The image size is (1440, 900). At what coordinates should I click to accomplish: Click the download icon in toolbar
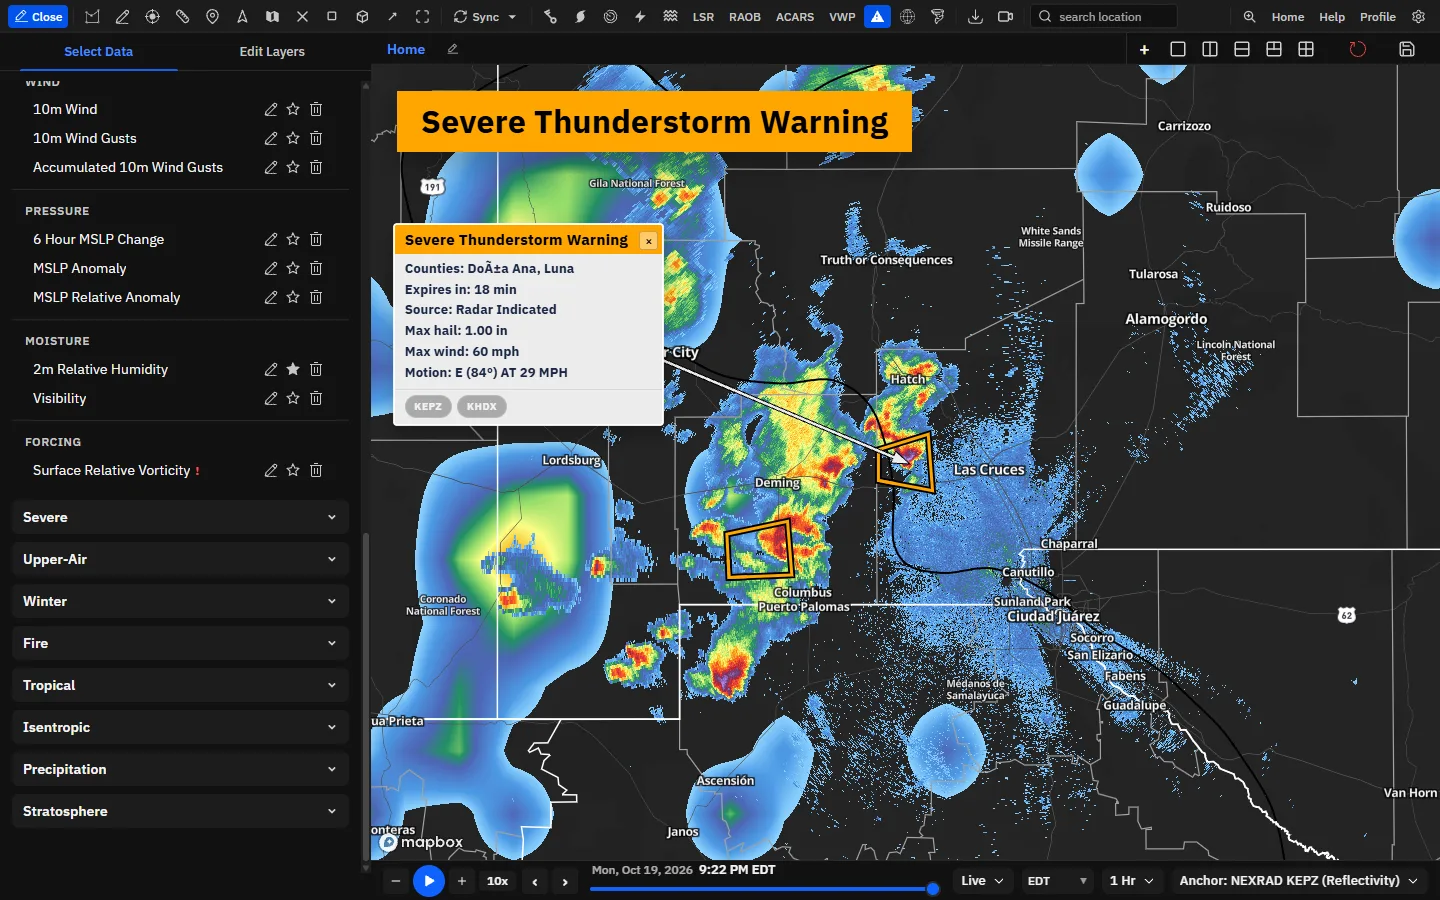coord(975,17)
